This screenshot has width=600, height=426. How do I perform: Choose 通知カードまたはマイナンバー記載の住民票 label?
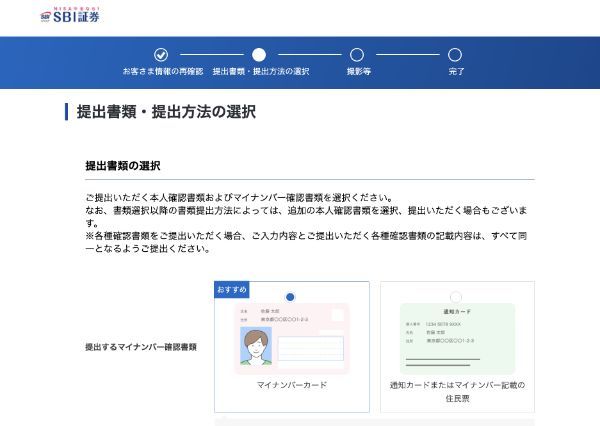(x=457, y=390)
